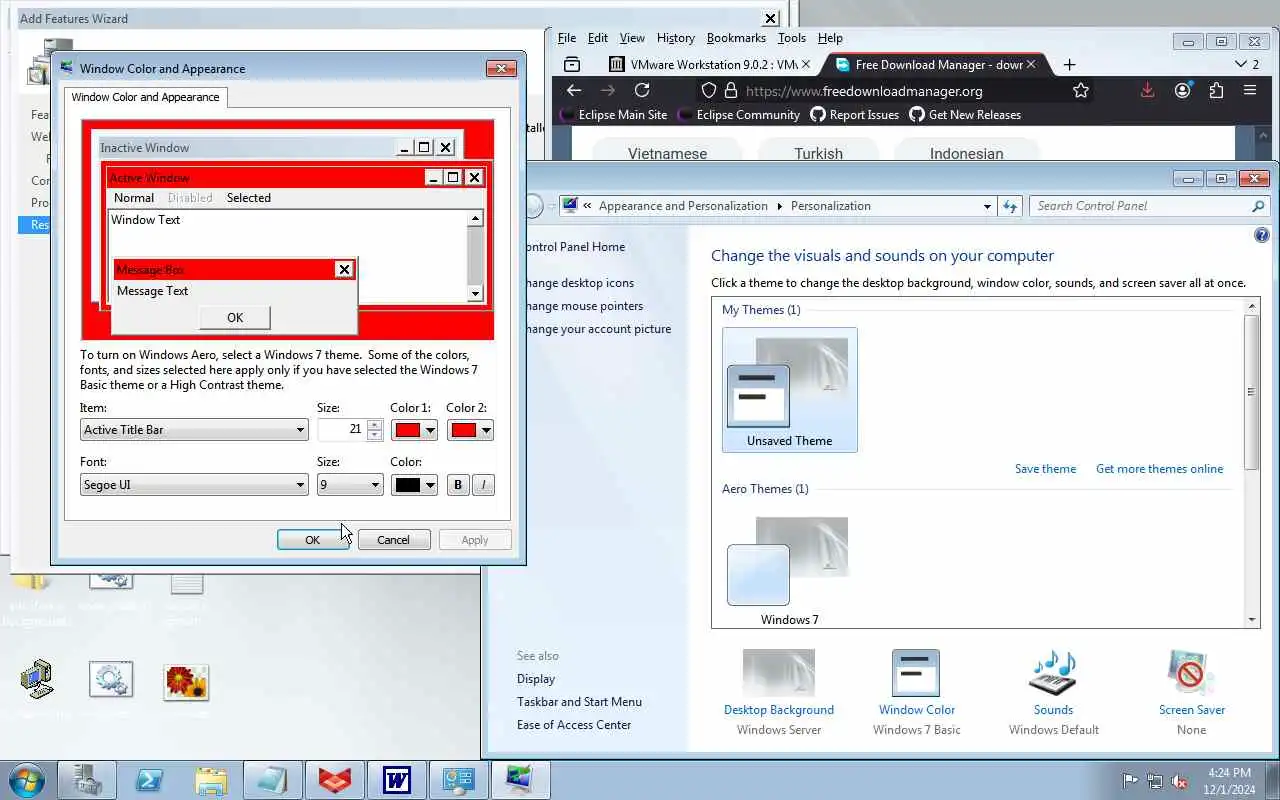The height and width of the screenshot is (800, 1280).
Task: Click the Save theme link
Action: click(1045, 469)
